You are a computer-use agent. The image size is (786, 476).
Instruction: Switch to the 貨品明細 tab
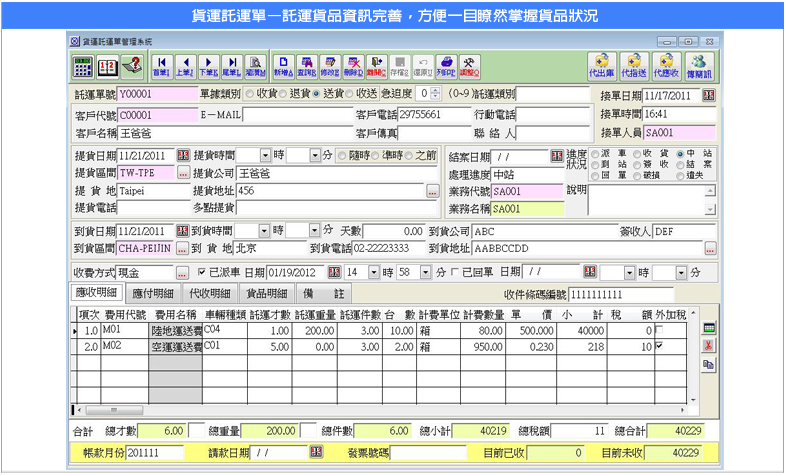267,293
